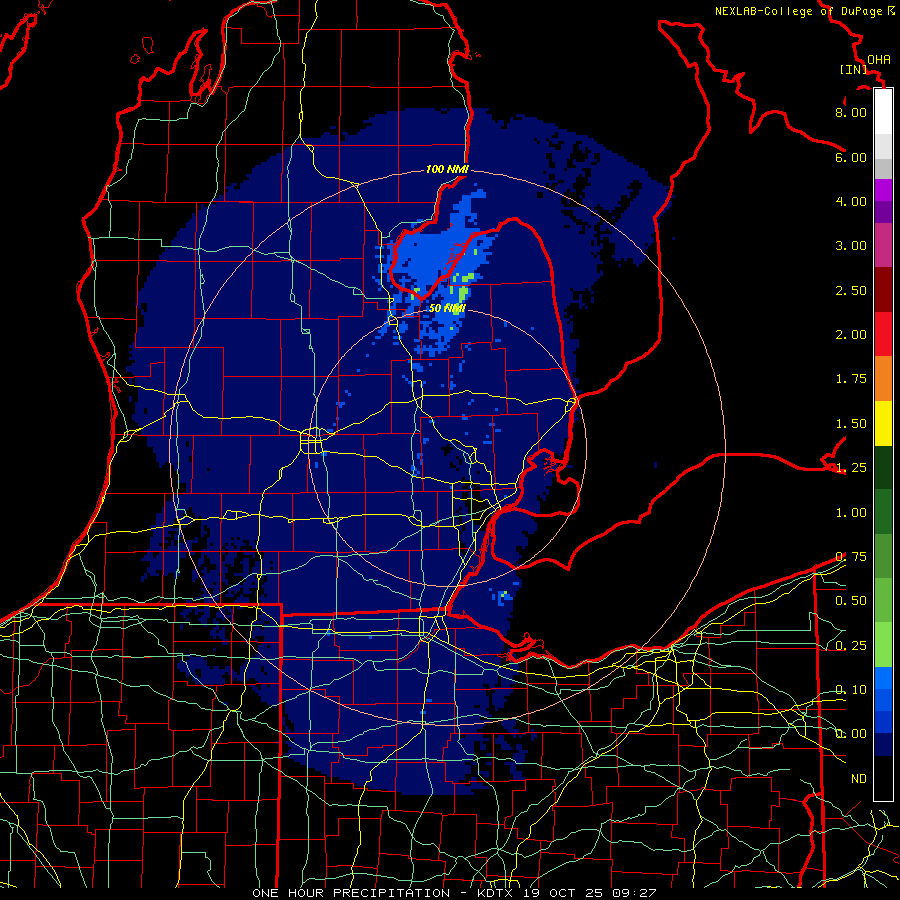Click the '100 NMI' range ring label
Viewport: 900px width, 900px height.
tap(447, 169)
